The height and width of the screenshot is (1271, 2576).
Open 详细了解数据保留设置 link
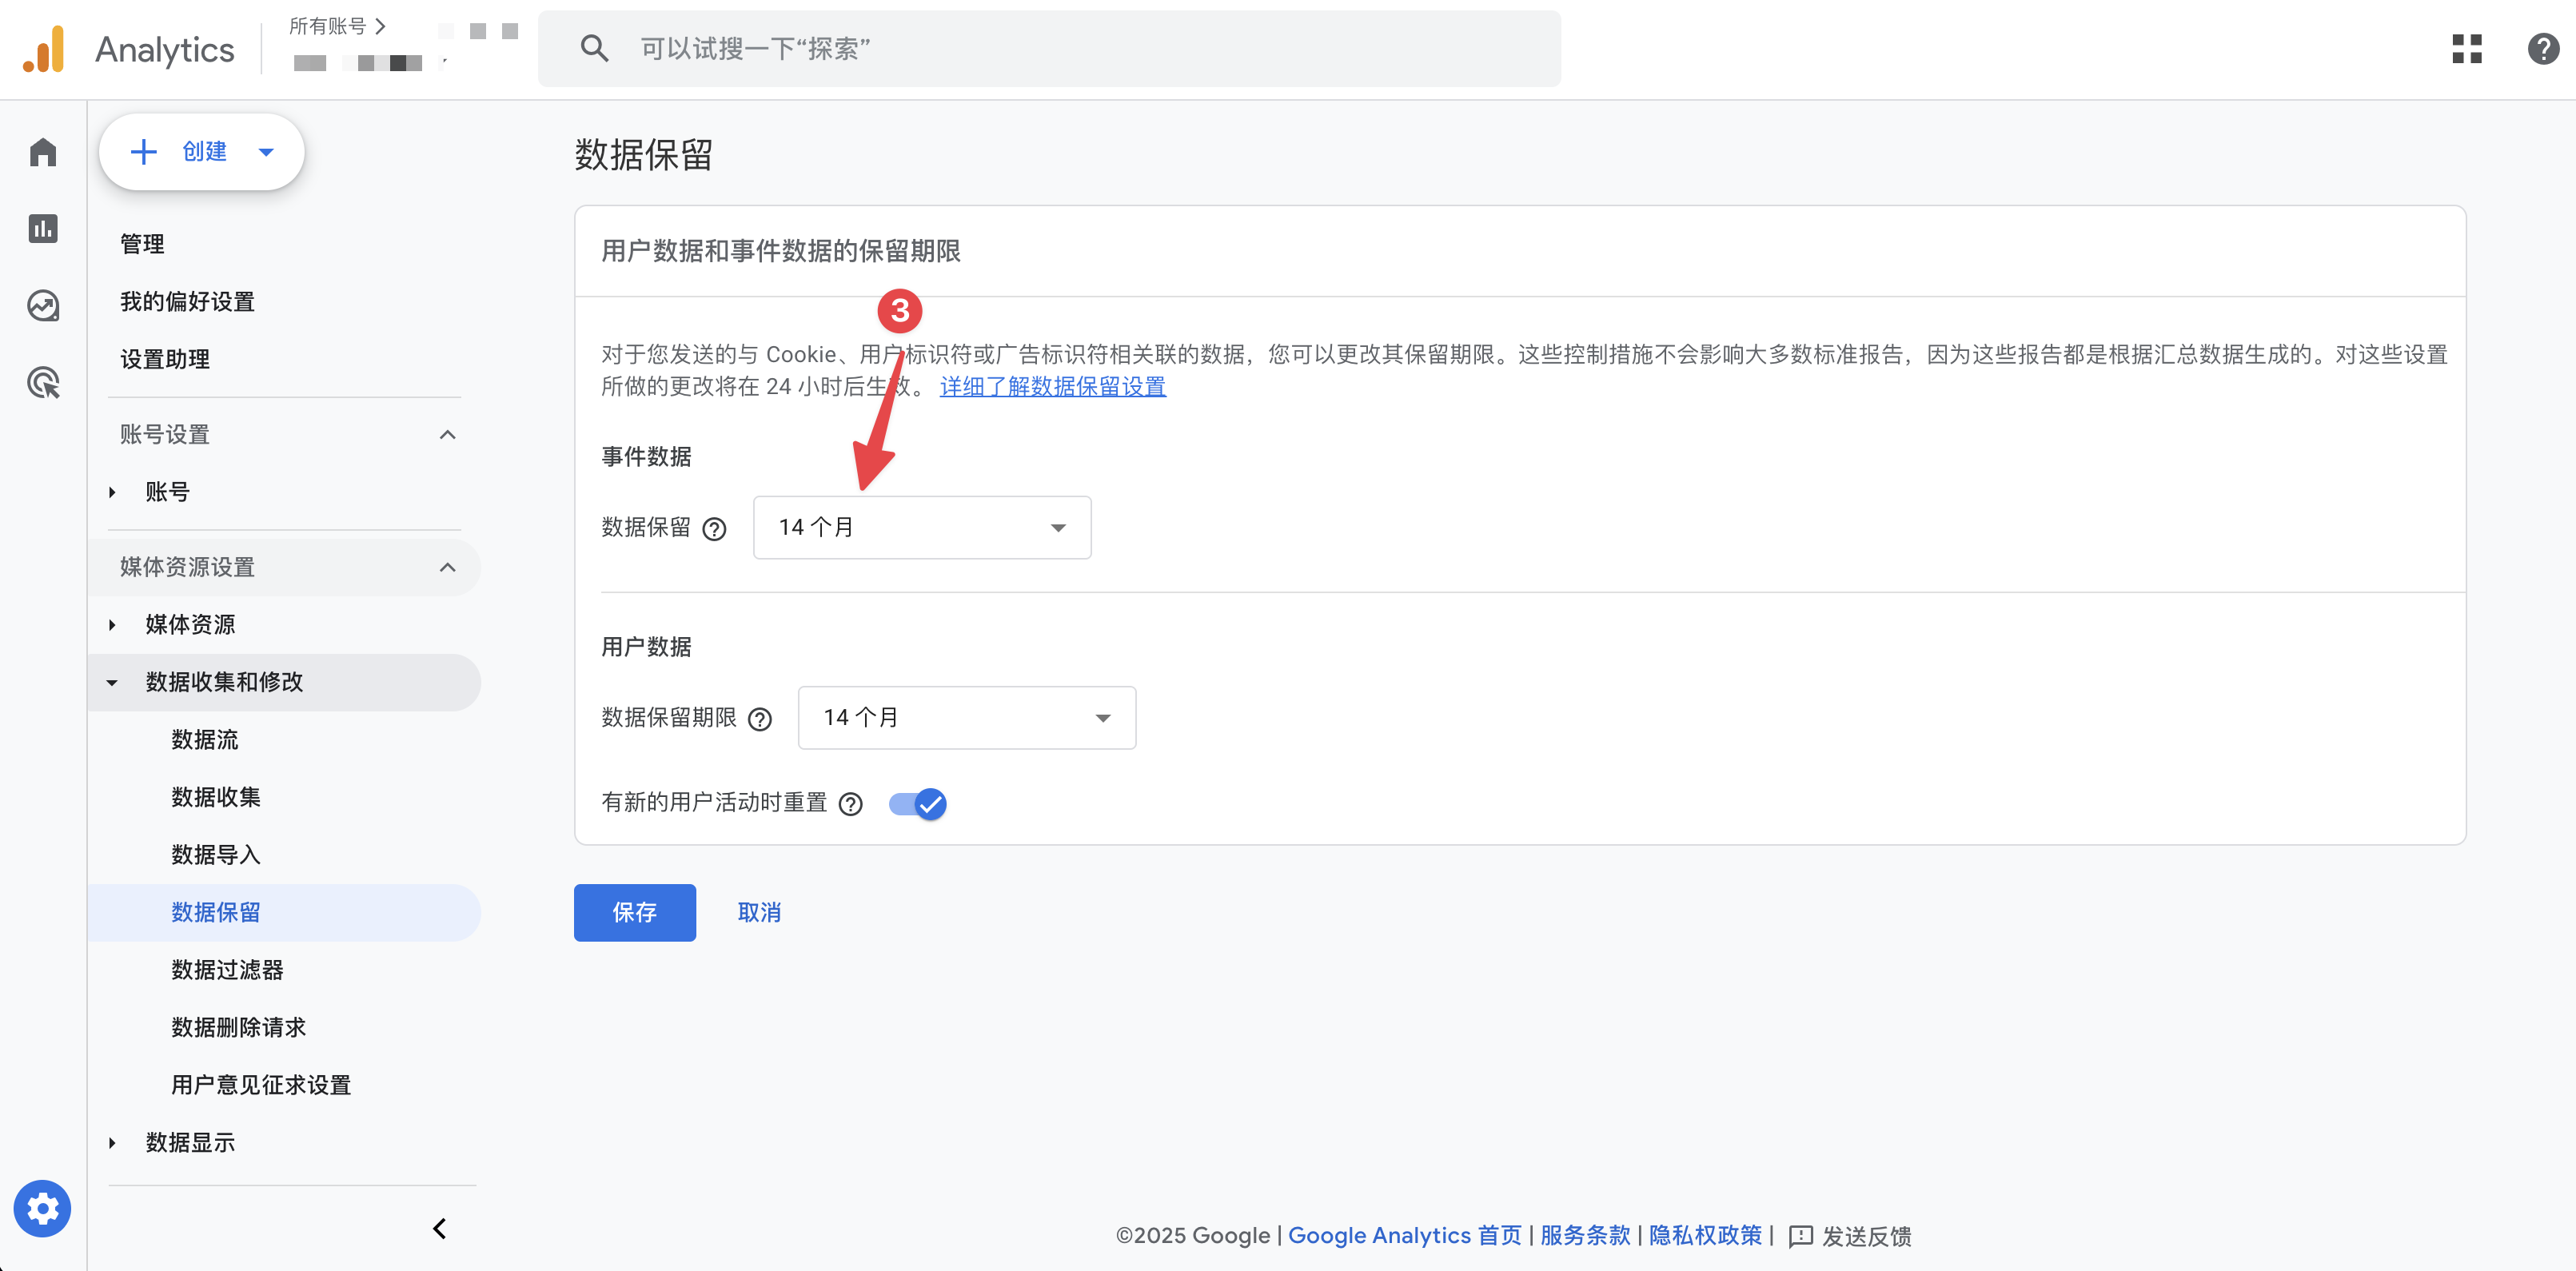[x=1053, y=387]
